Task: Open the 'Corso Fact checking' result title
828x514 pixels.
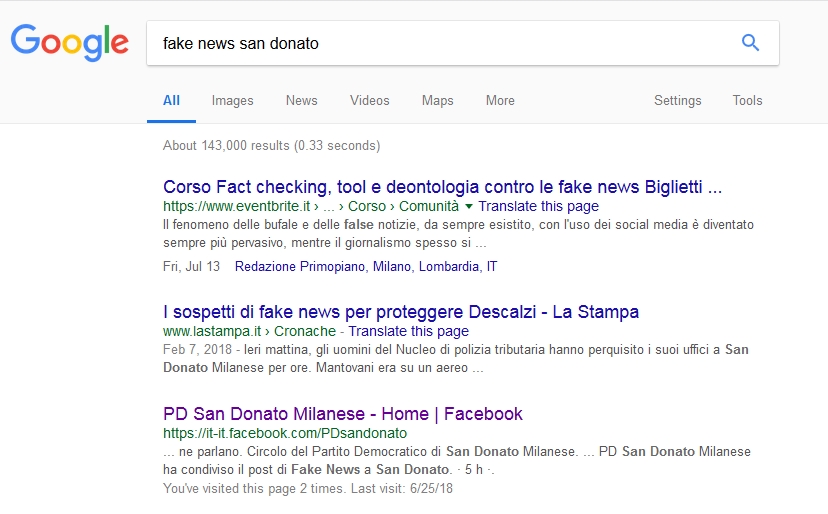Action: (x=443, y=187)
